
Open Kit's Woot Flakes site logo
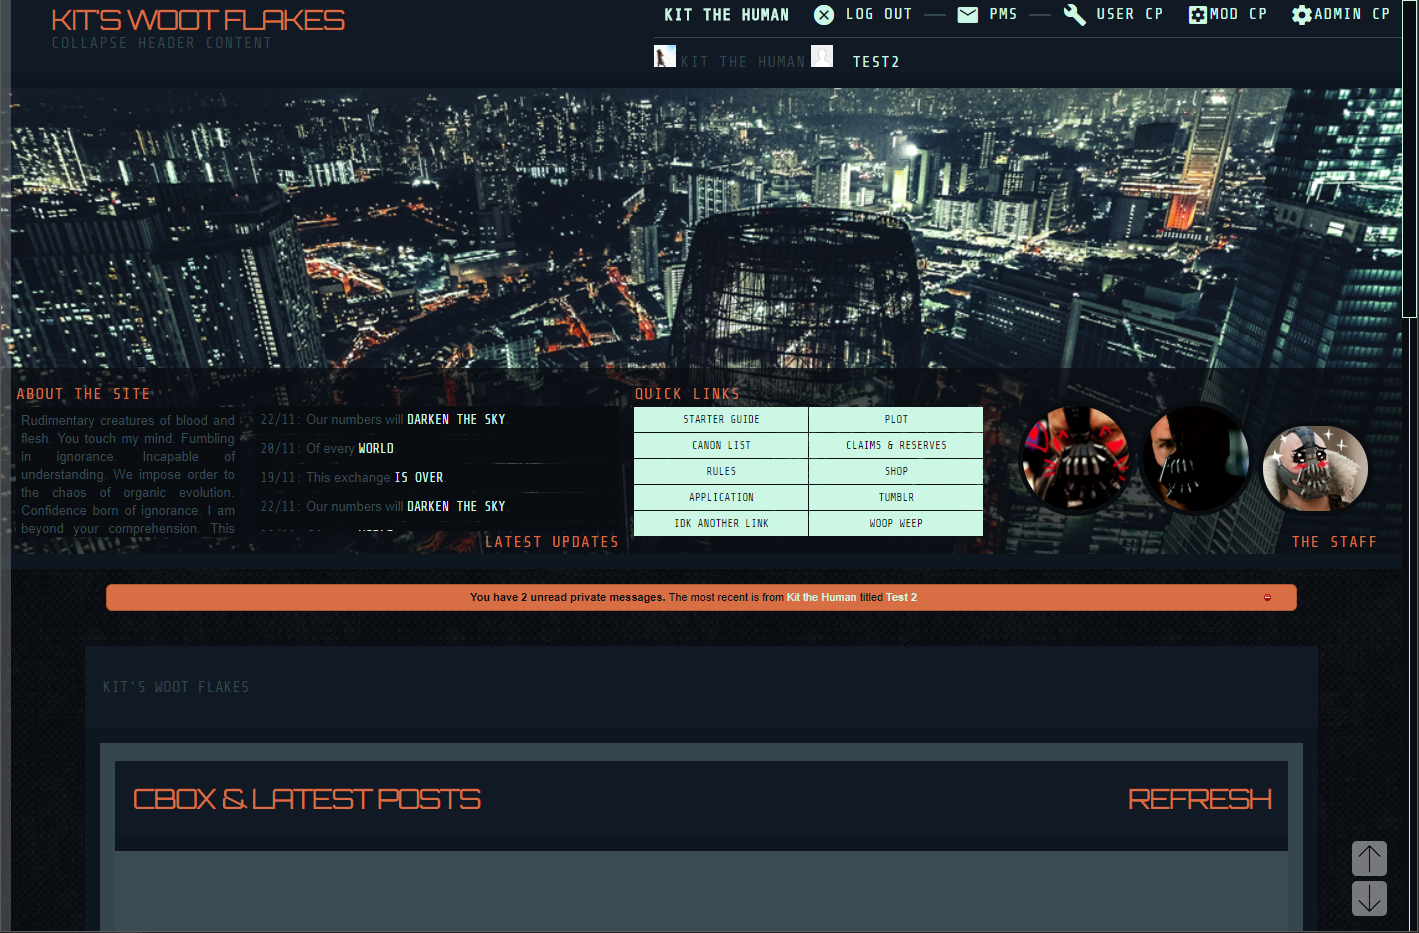click(198, 20)
